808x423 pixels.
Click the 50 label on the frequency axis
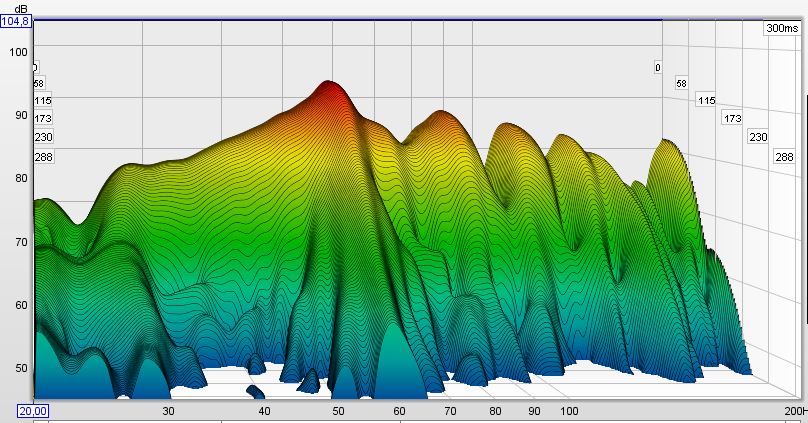point(338,411)
